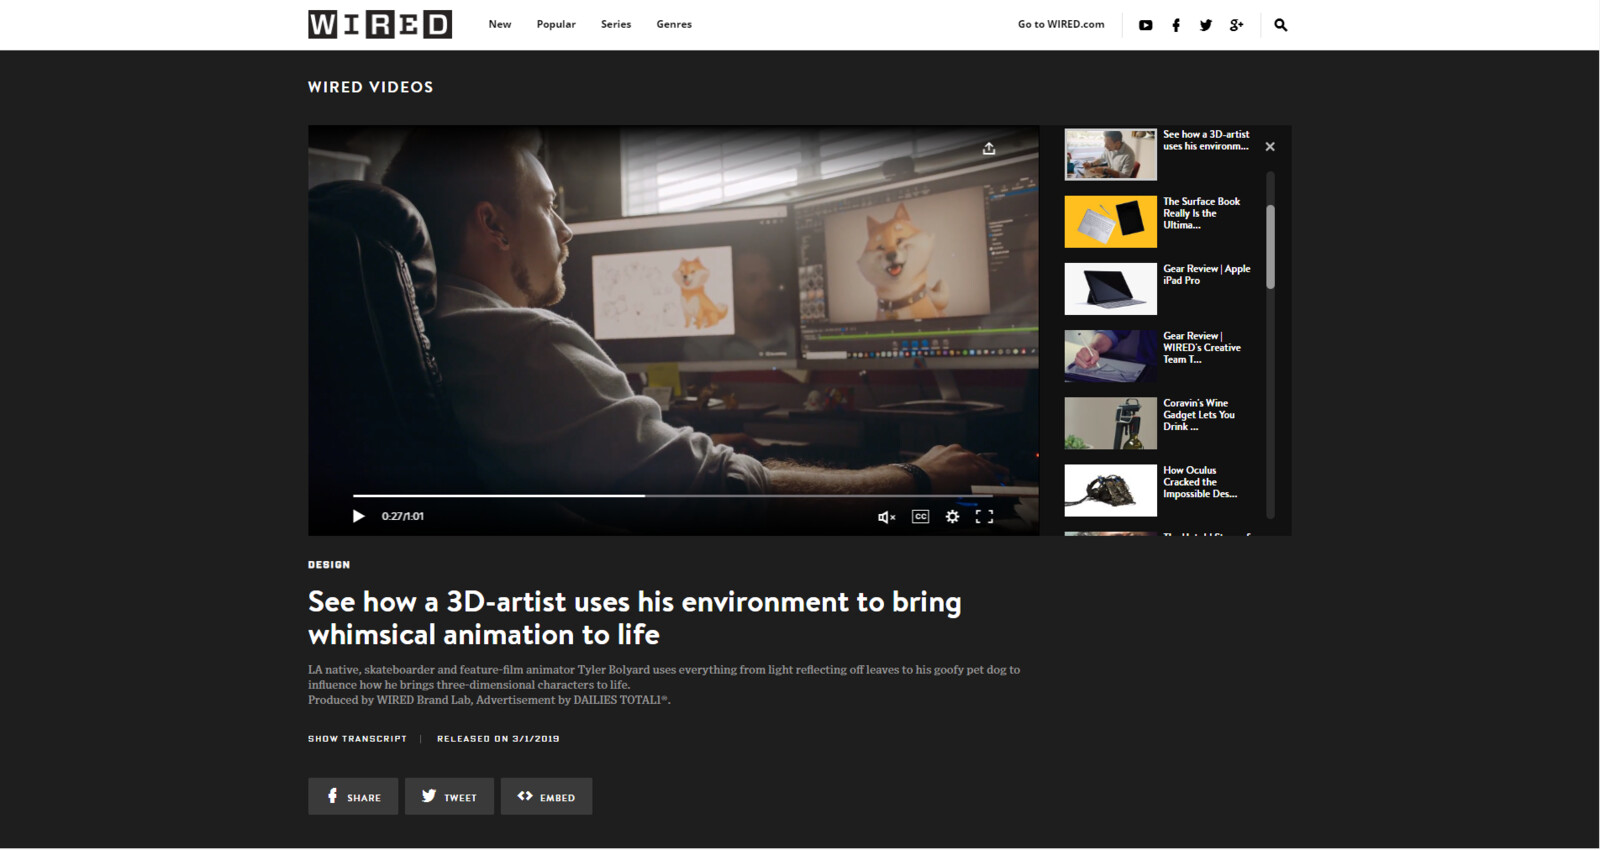Select Coravin's Wine Gadget video thumbnail

click(1110, 423)
